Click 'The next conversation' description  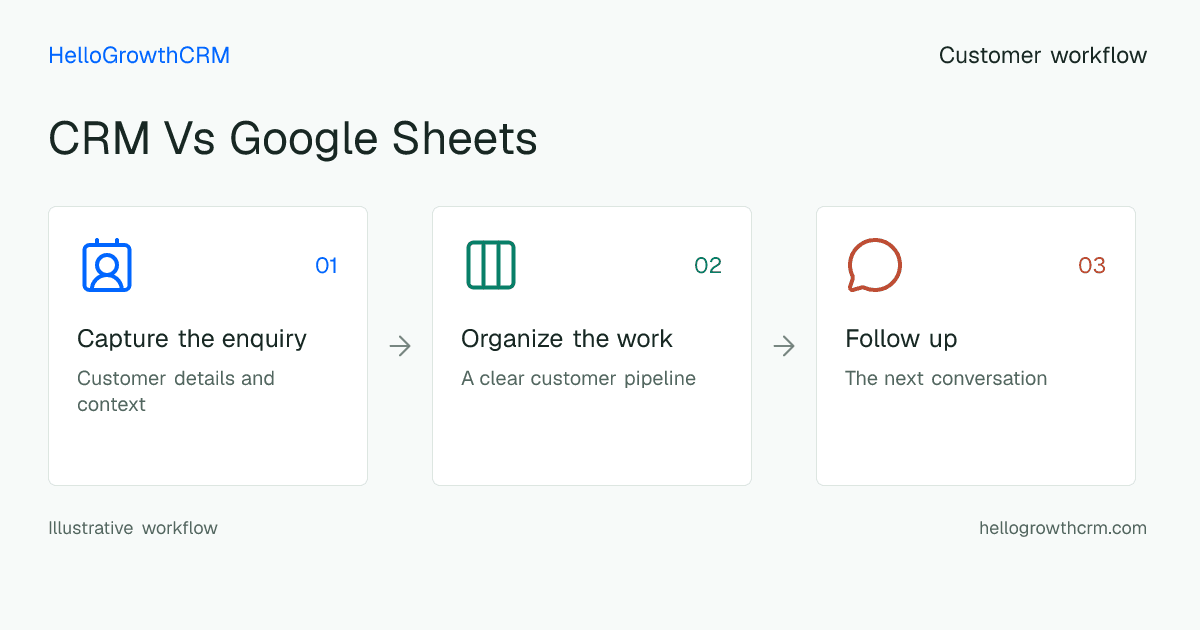point(946,379)
